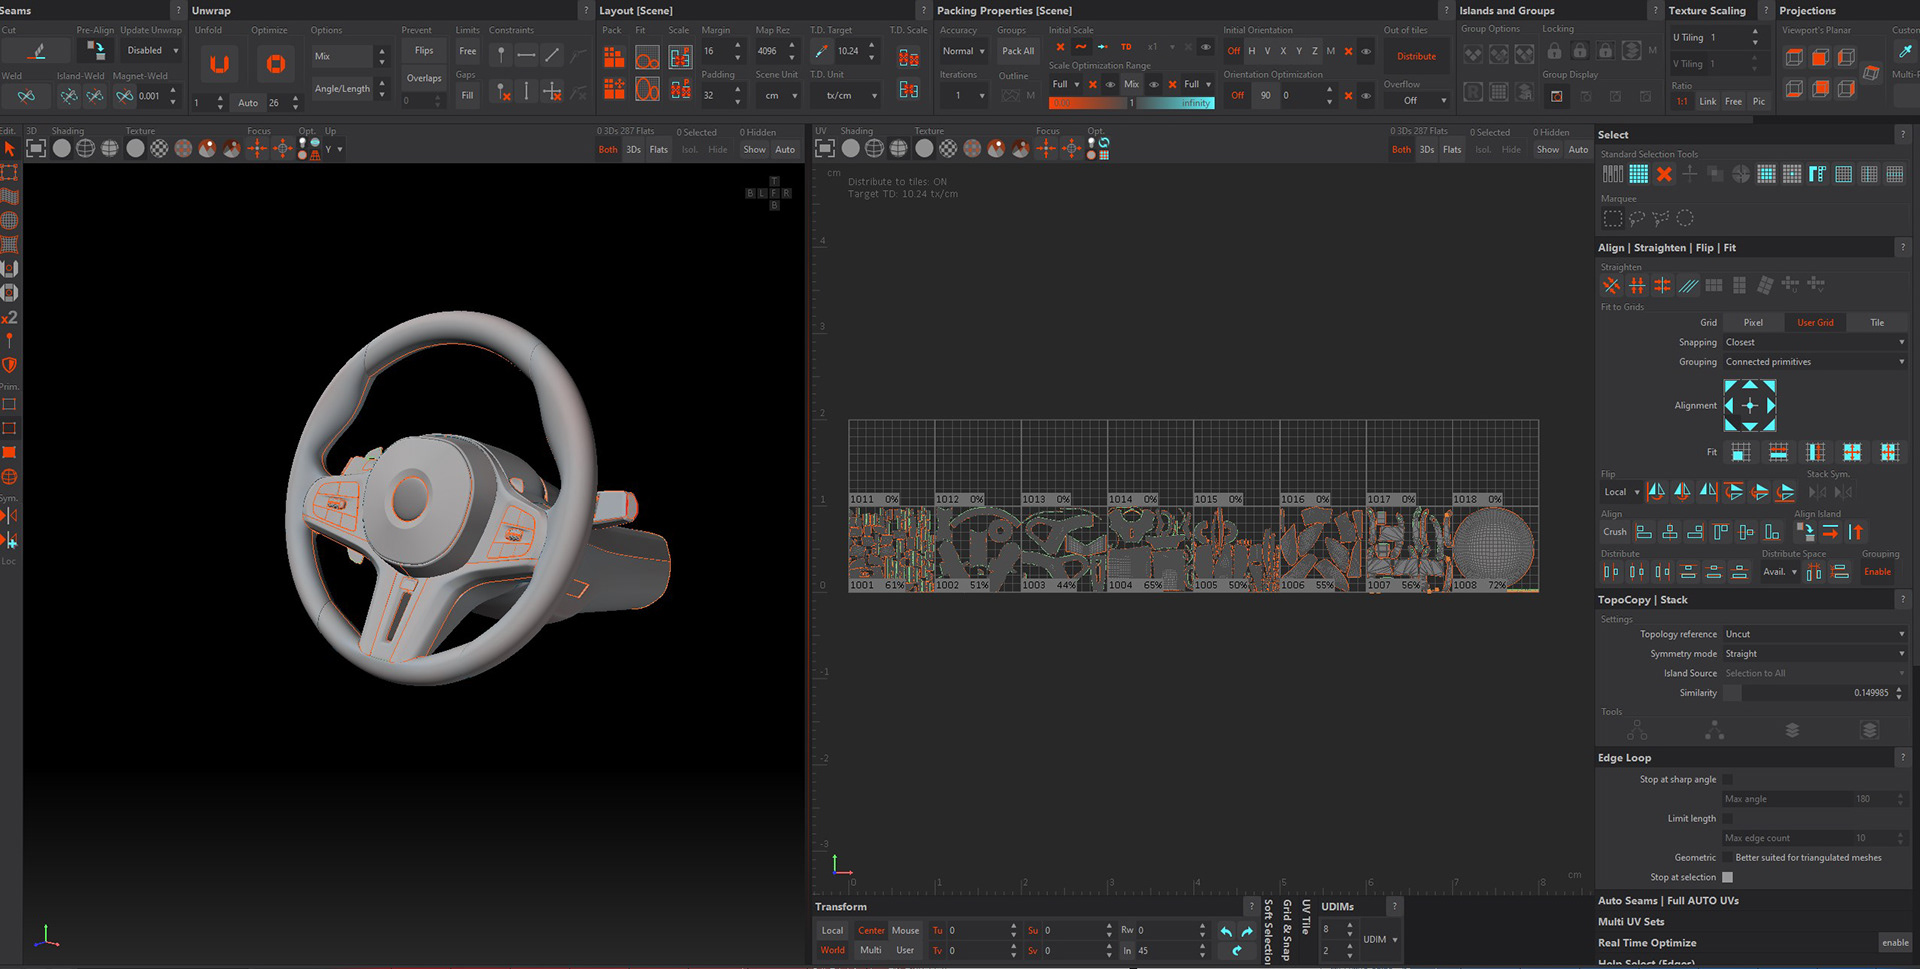Toggle Overlaps prevention button
Screen dimensions: 1920x969
coord(424,78)
